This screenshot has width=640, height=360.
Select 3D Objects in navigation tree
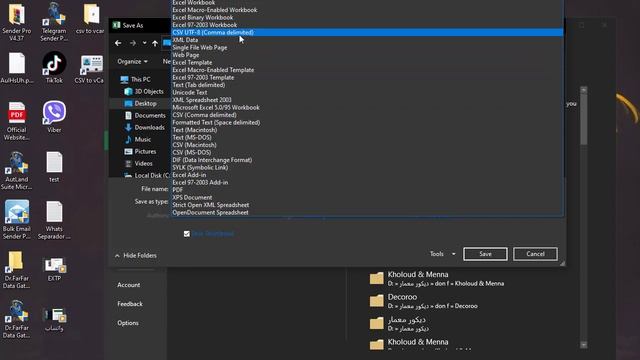click(144, 91)
